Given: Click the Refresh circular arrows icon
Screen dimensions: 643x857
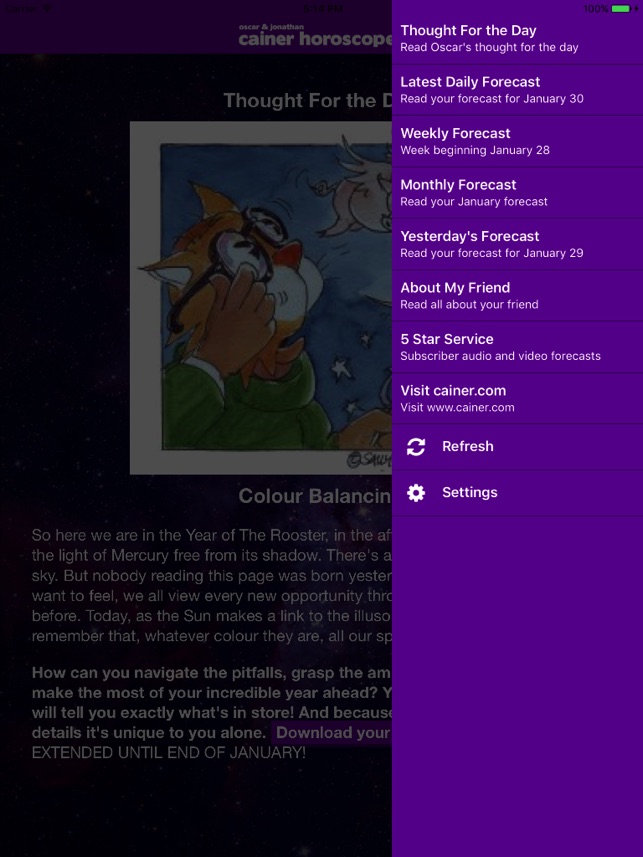Looking at the screenshot, I should [416, 447].
